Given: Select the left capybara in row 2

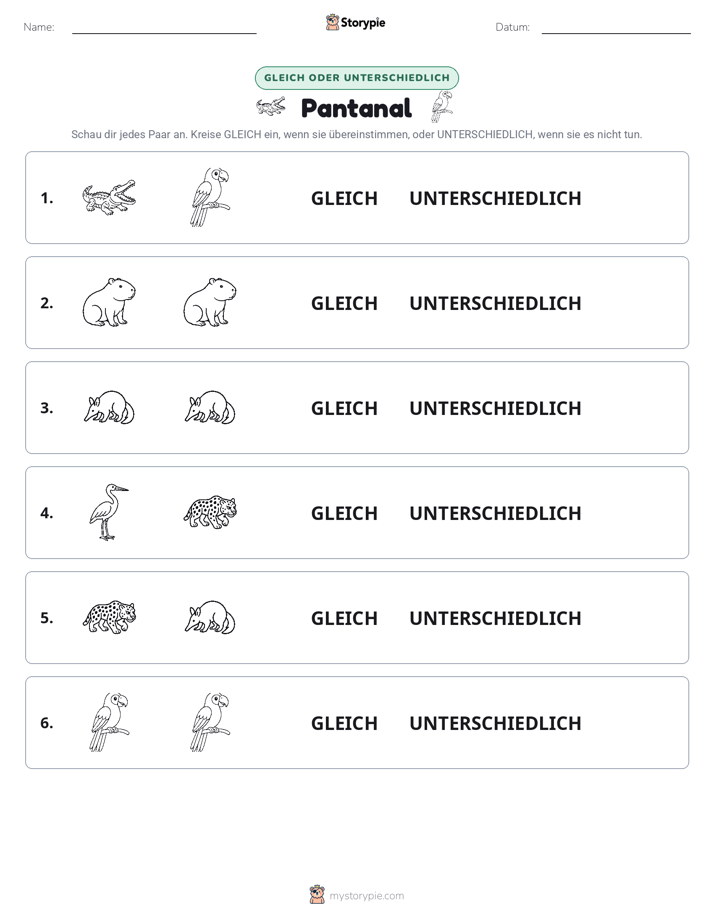Looking at the screenshot, I should click(109, 302).
